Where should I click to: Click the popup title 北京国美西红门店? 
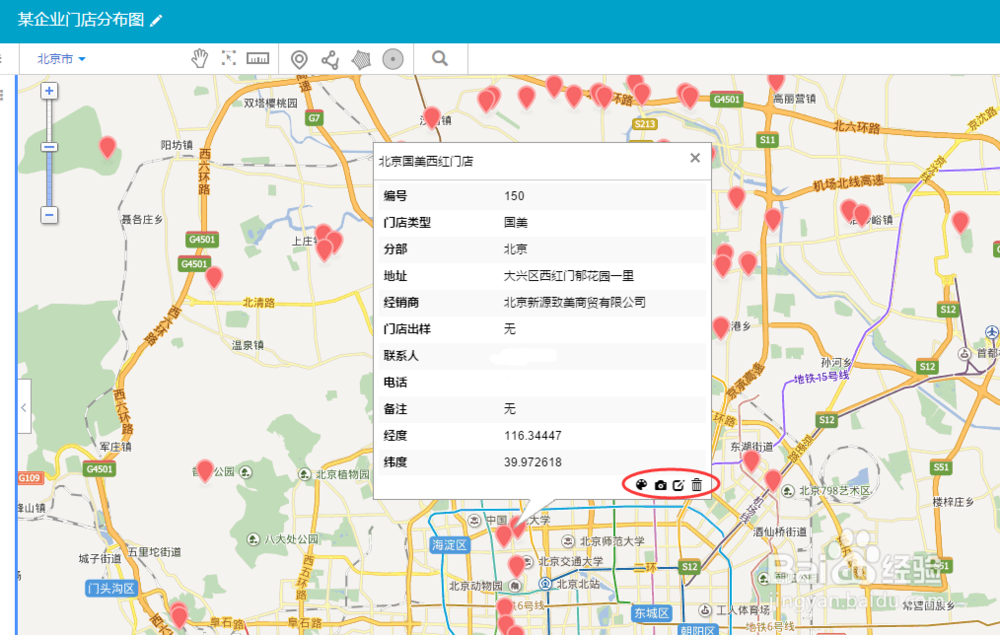coord(426,161)
